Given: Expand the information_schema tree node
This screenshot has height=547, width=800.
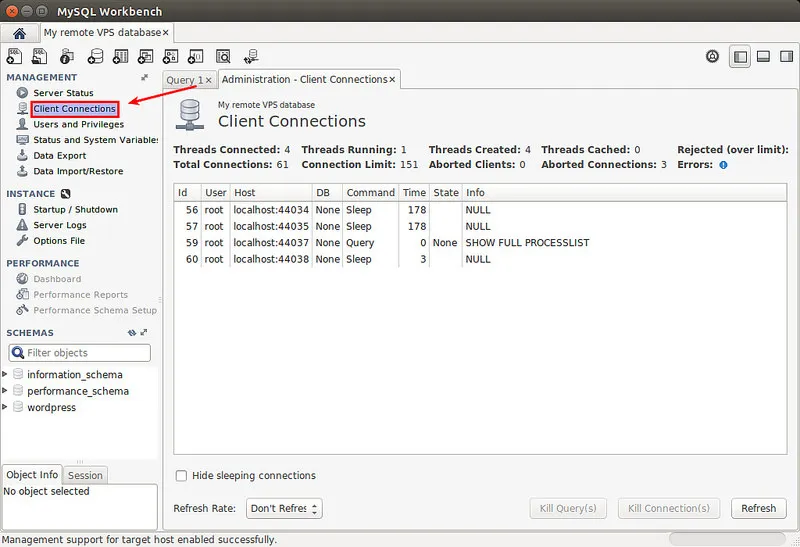Looking at the screenshot, I should pyautogui.click(x=6, y=375).
